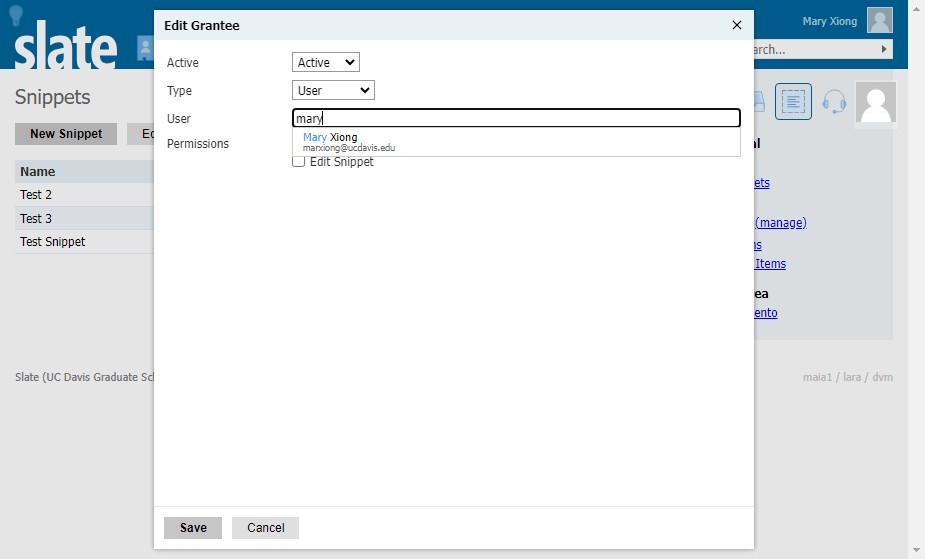
Task: Open the Type dropdown showing User
Action: tap(333, 90)
